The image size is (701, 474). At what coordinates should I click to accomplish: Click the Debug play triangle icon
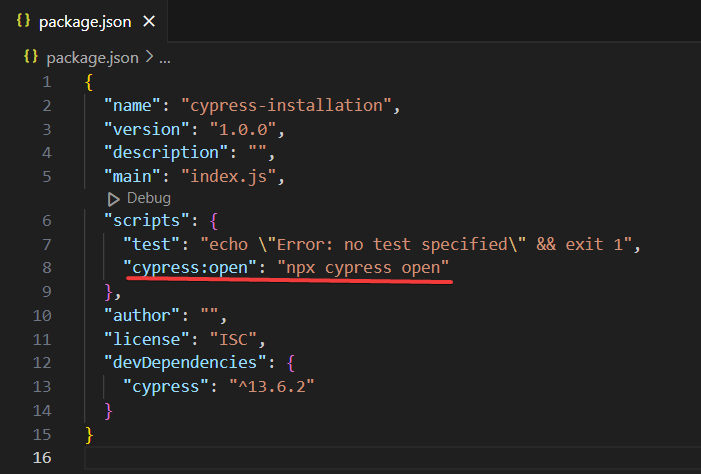click(x=113, y=199)
